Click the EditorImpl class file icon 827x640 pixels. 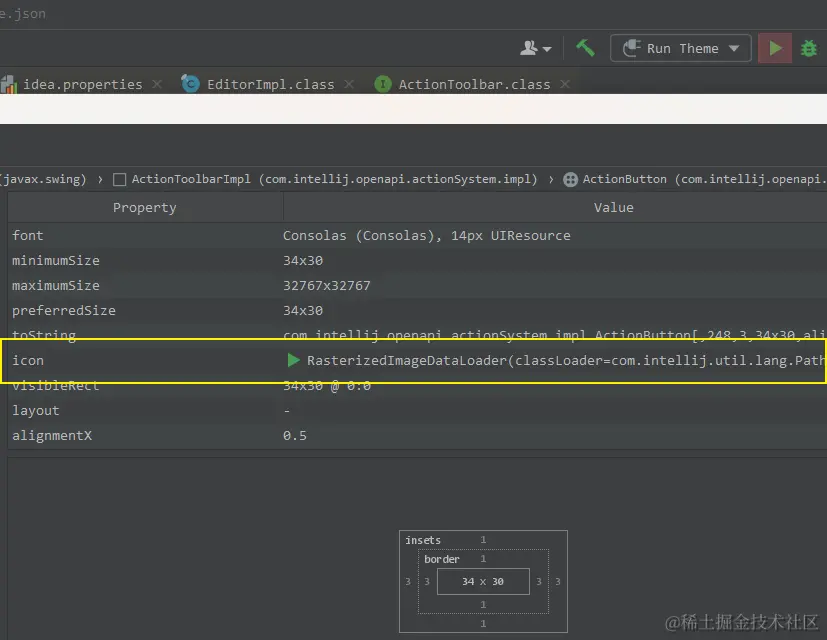190,83
